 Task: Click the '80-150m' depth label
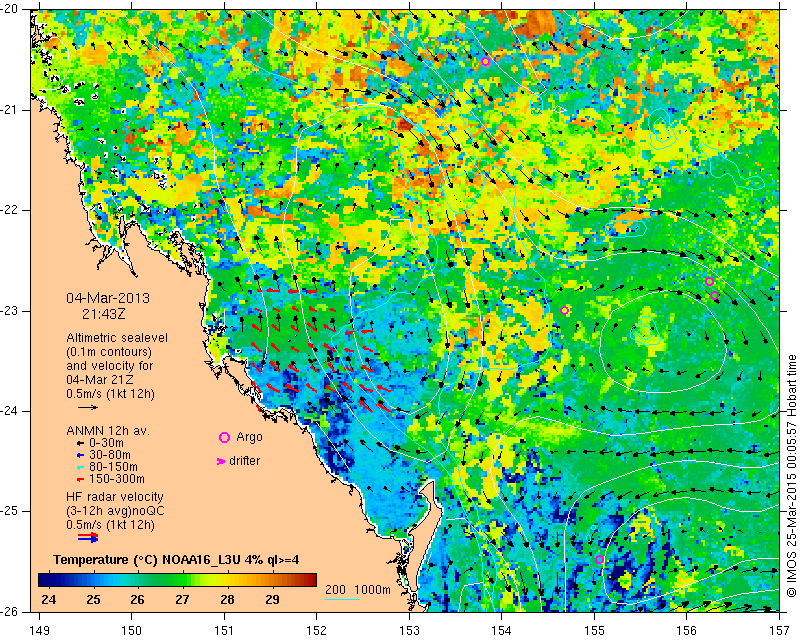113,467
